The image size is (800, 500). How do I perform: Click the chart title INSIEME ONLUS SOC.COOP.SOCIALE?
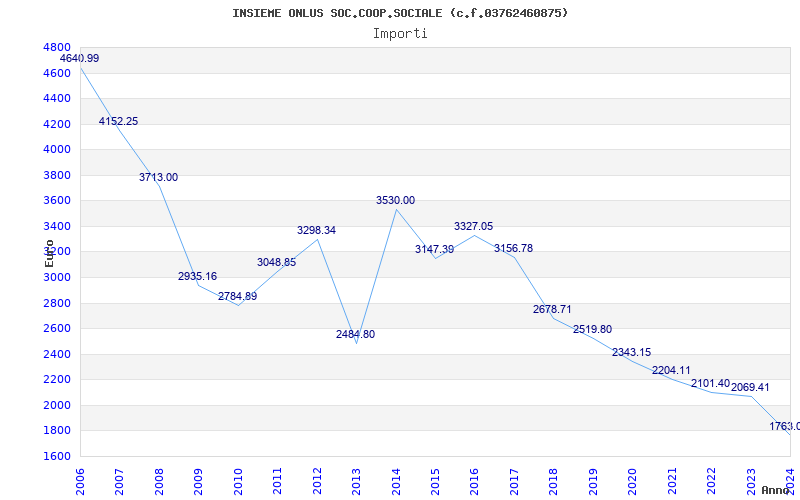point(400,13)
